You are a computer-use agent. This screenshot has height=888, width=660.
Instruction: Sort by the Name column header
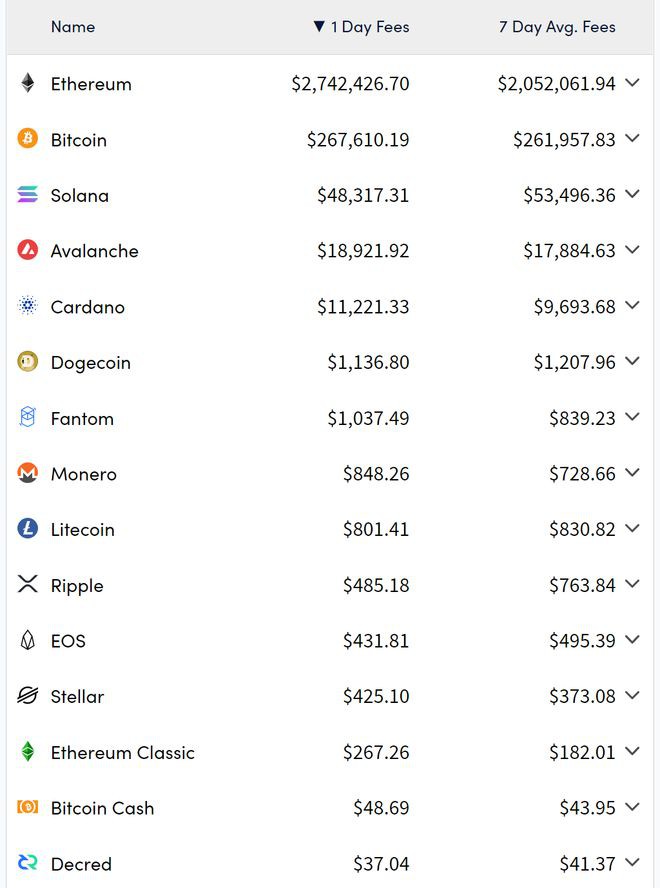(x=73, y=27)
